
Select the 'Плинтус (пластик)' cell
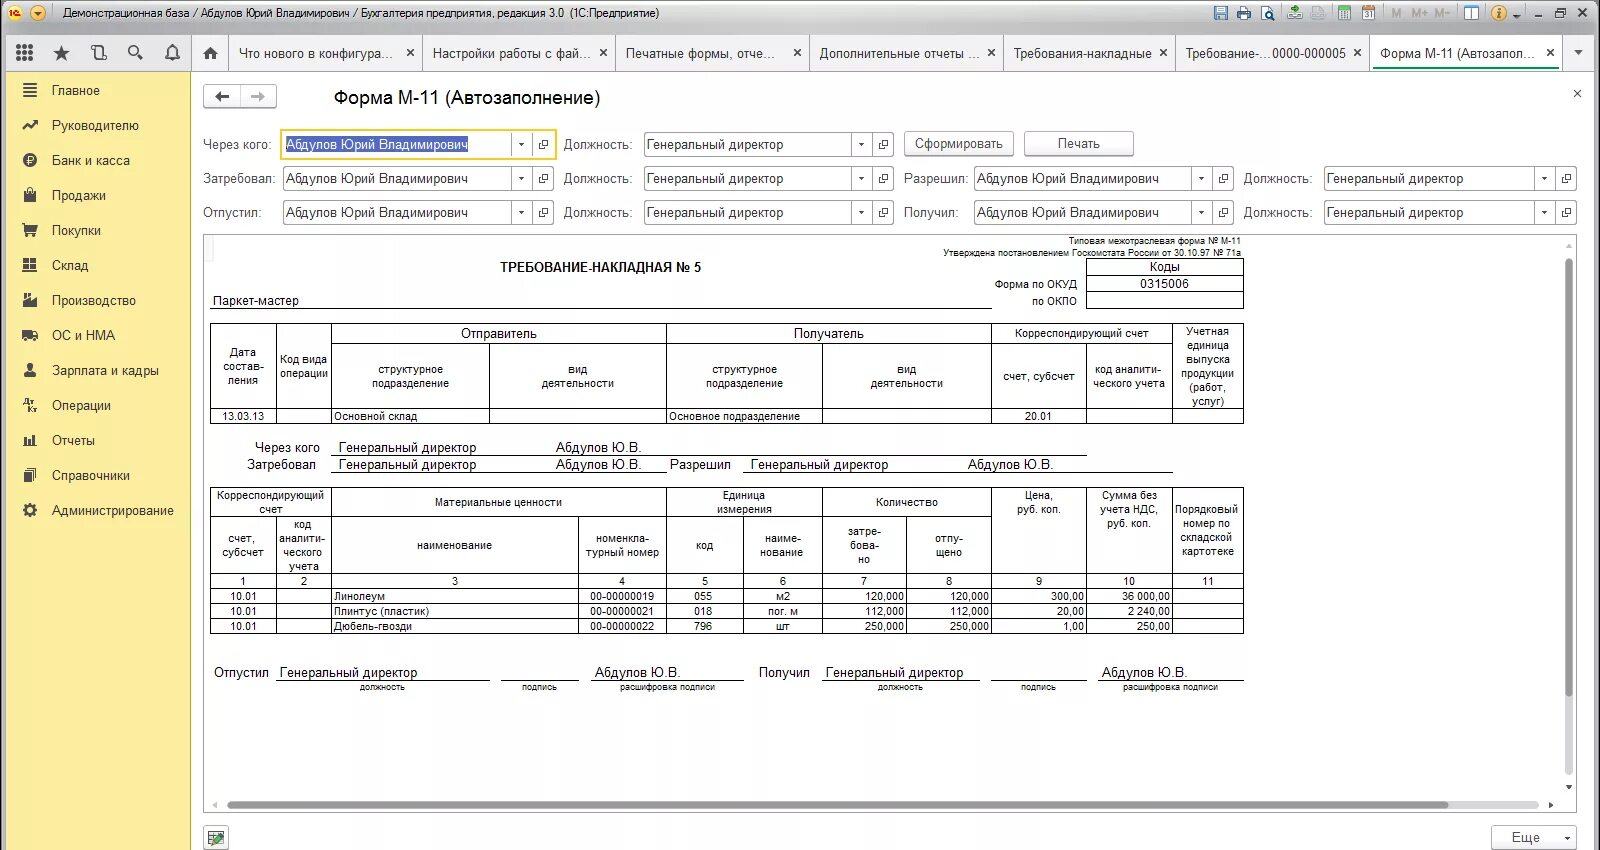[x=455, y=611]
